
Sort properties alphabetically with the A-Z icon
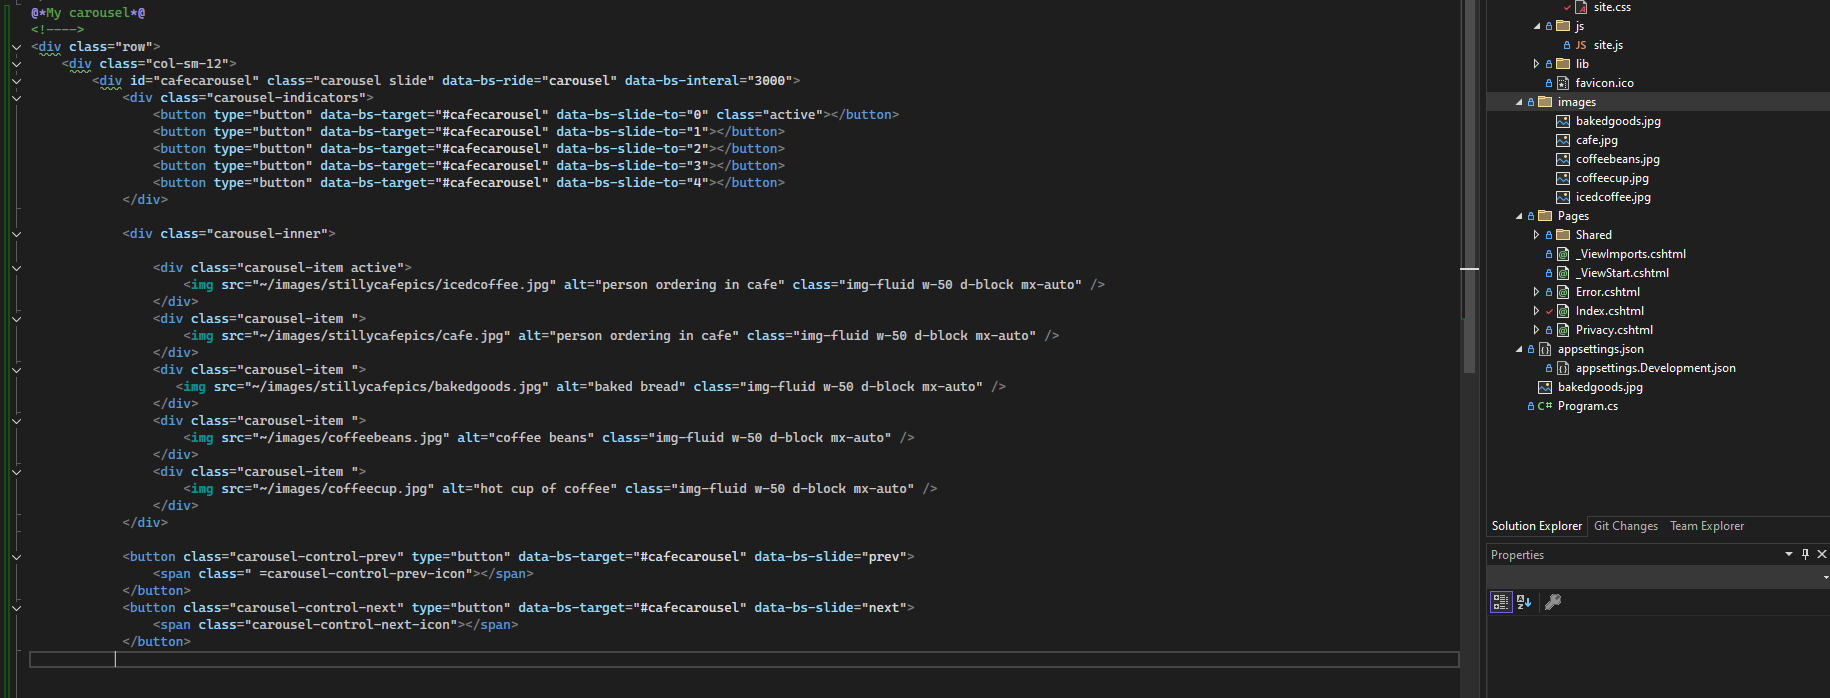1524,602
